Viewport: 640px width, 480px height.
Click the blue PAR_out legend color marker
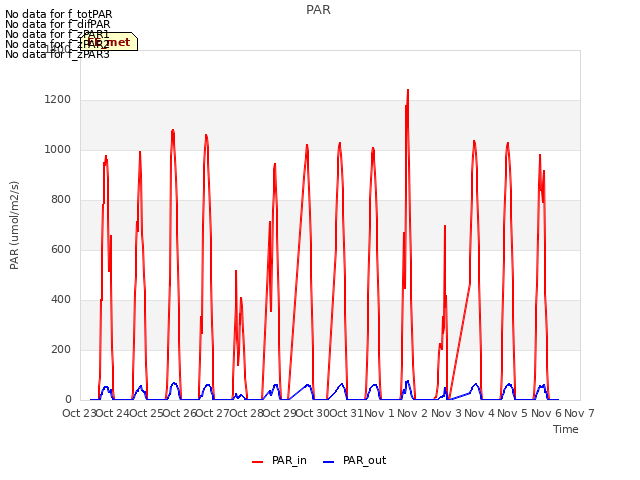(329, 462)
